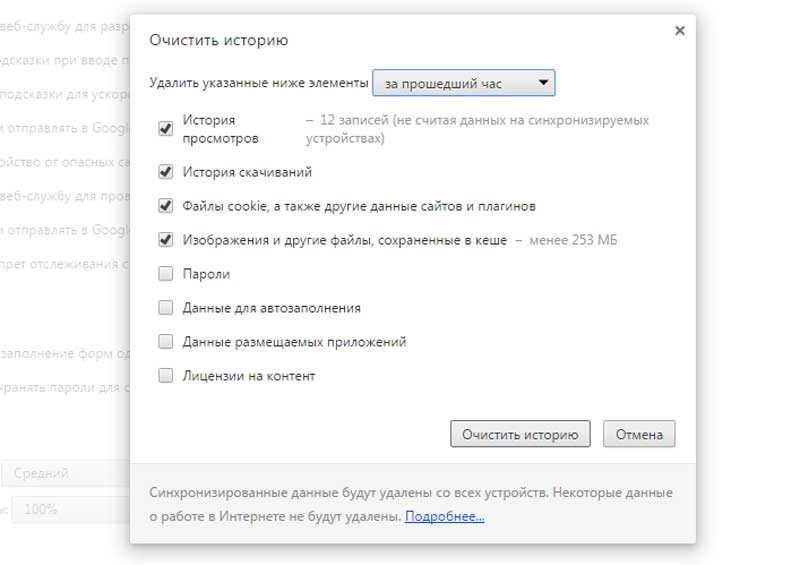
Task: Open the dimmed Средний font size dropdown
Action: pyautogui.click(x=65, y=474)
